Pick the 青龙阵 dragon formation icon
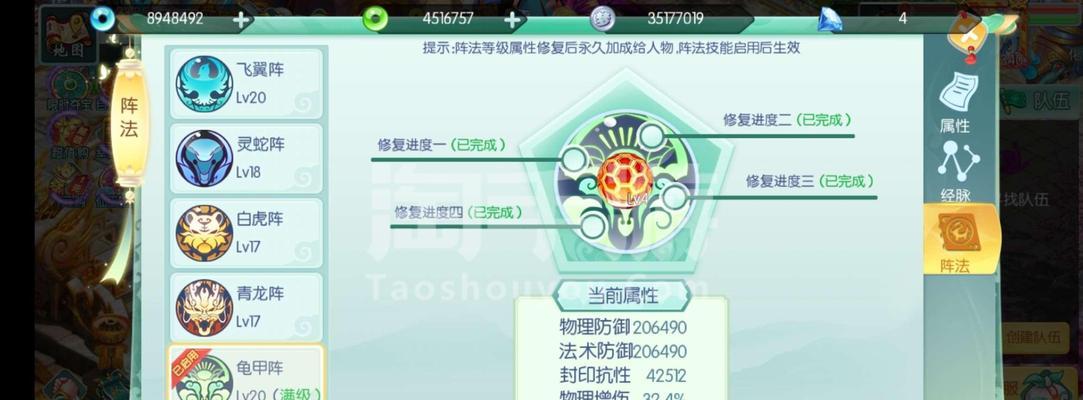Screen dimensions: 1083x400 click(204, 307)
